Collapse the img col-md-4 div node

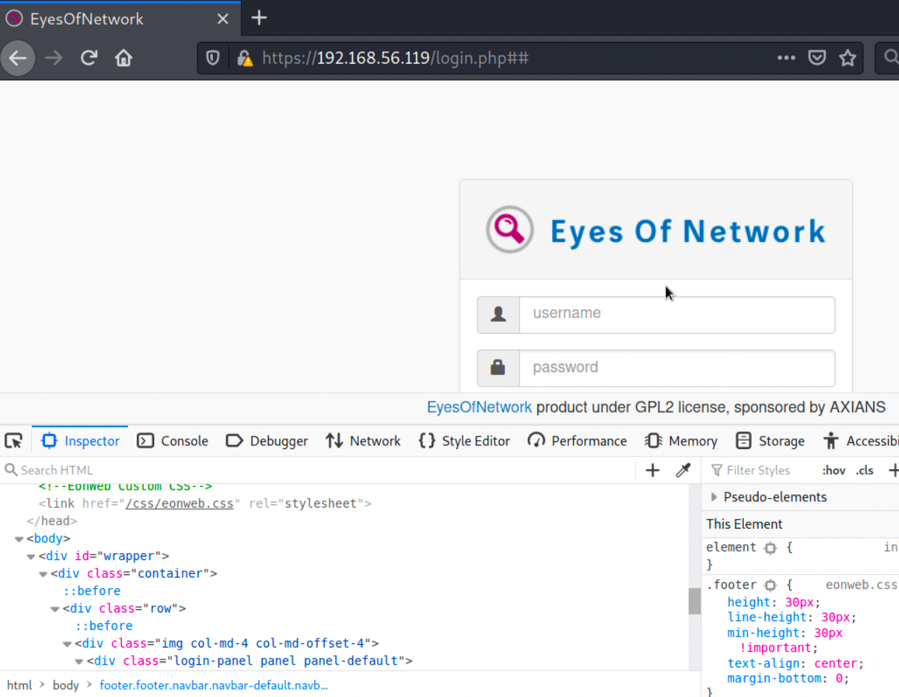tap(67, 644)
